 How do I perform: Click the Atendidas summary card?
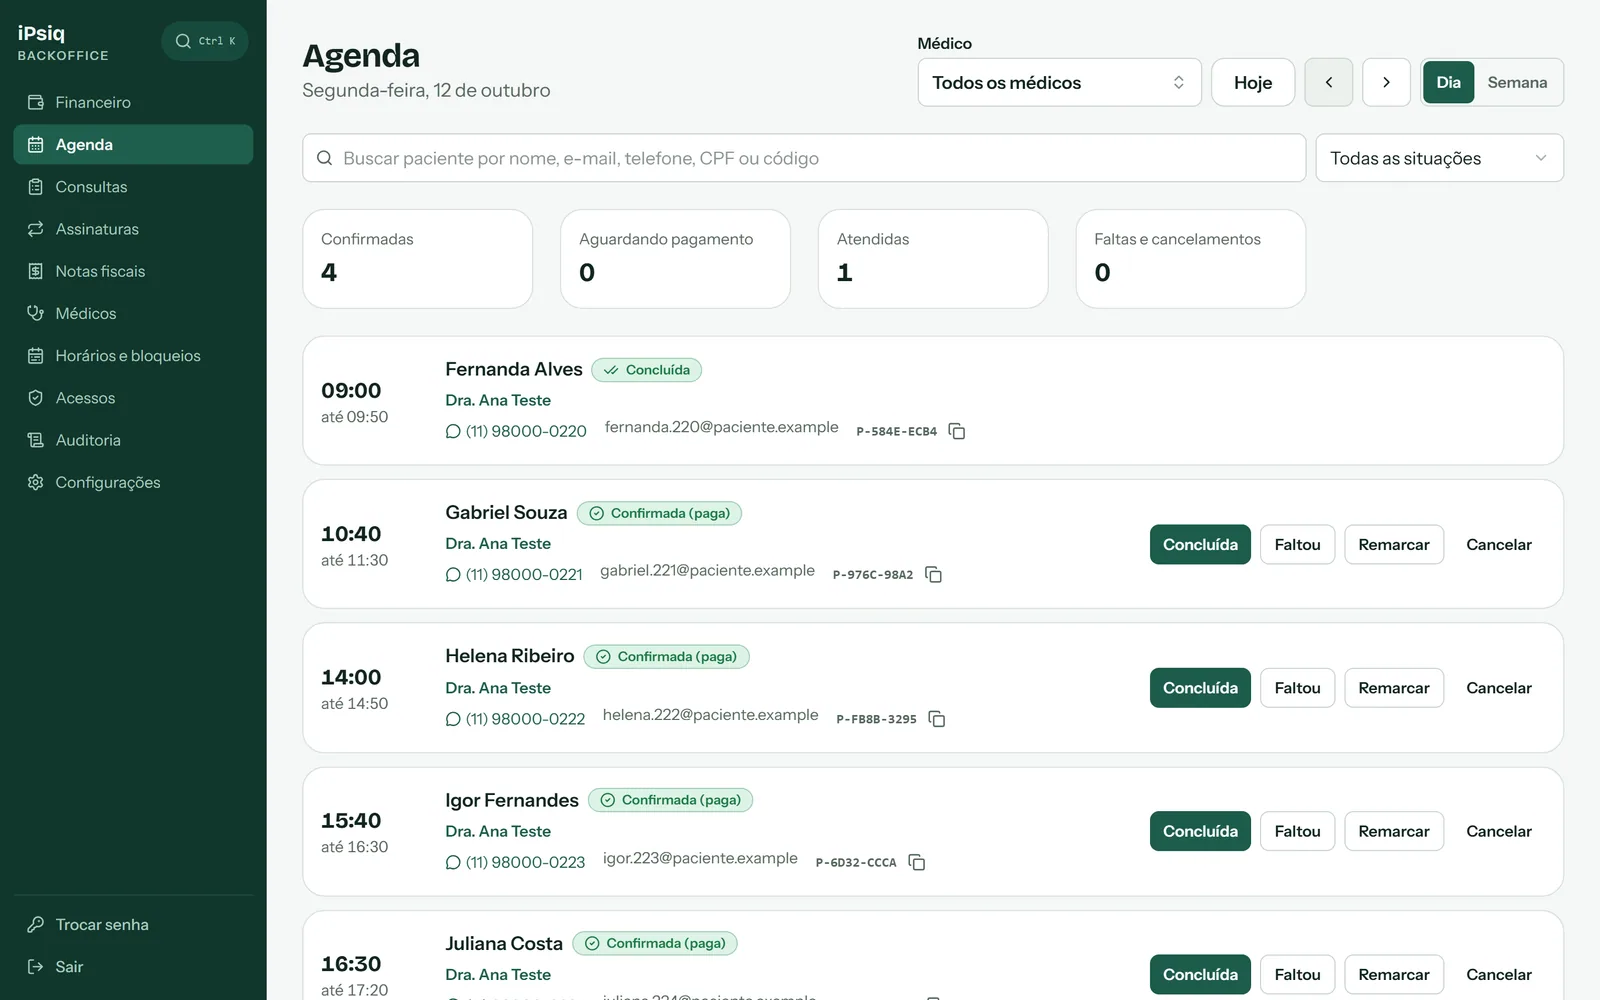click(933, 259)
